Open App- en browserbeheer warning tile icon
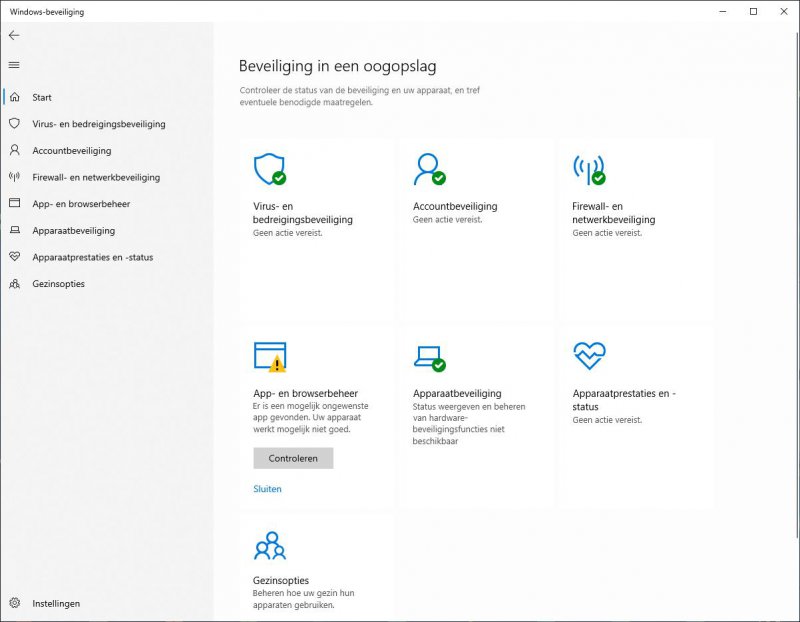The width and height of the screenshot is (800, 622). 269,356
